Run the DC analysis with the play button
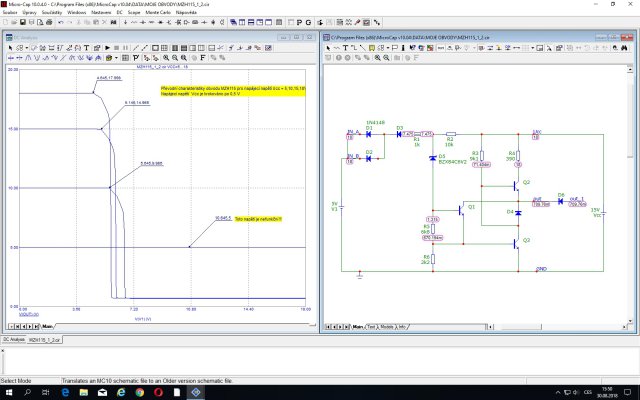The height and width of the screenshot is (400, 640). pyautogui.click(x=107, y=48)
